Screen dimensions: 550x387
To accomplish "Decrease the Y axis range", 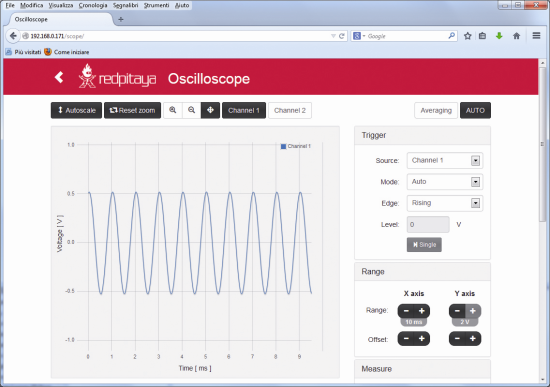I will [457, 311].
